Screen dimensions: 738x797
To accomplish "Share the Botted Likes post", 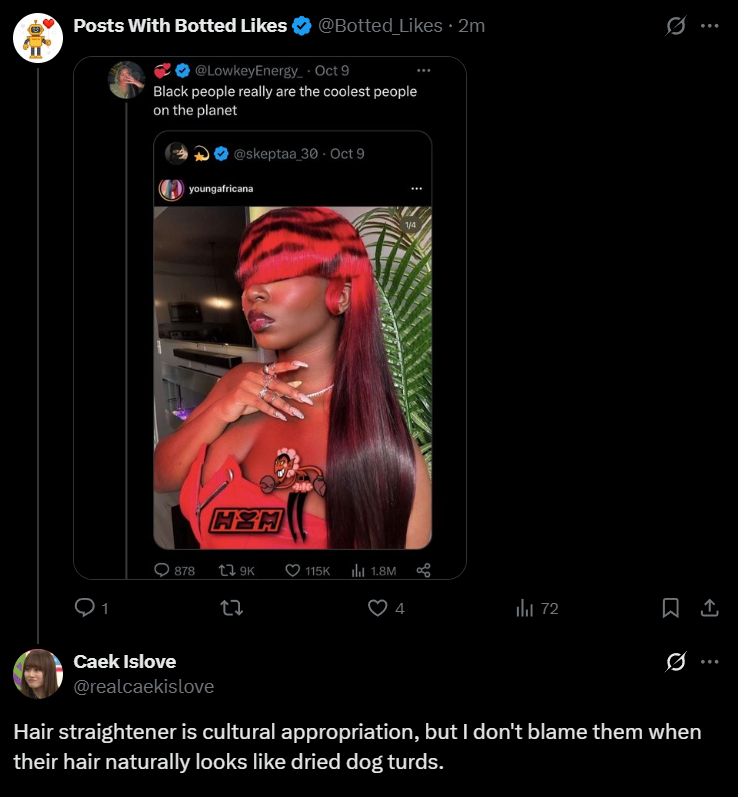I will pos(708,608).
